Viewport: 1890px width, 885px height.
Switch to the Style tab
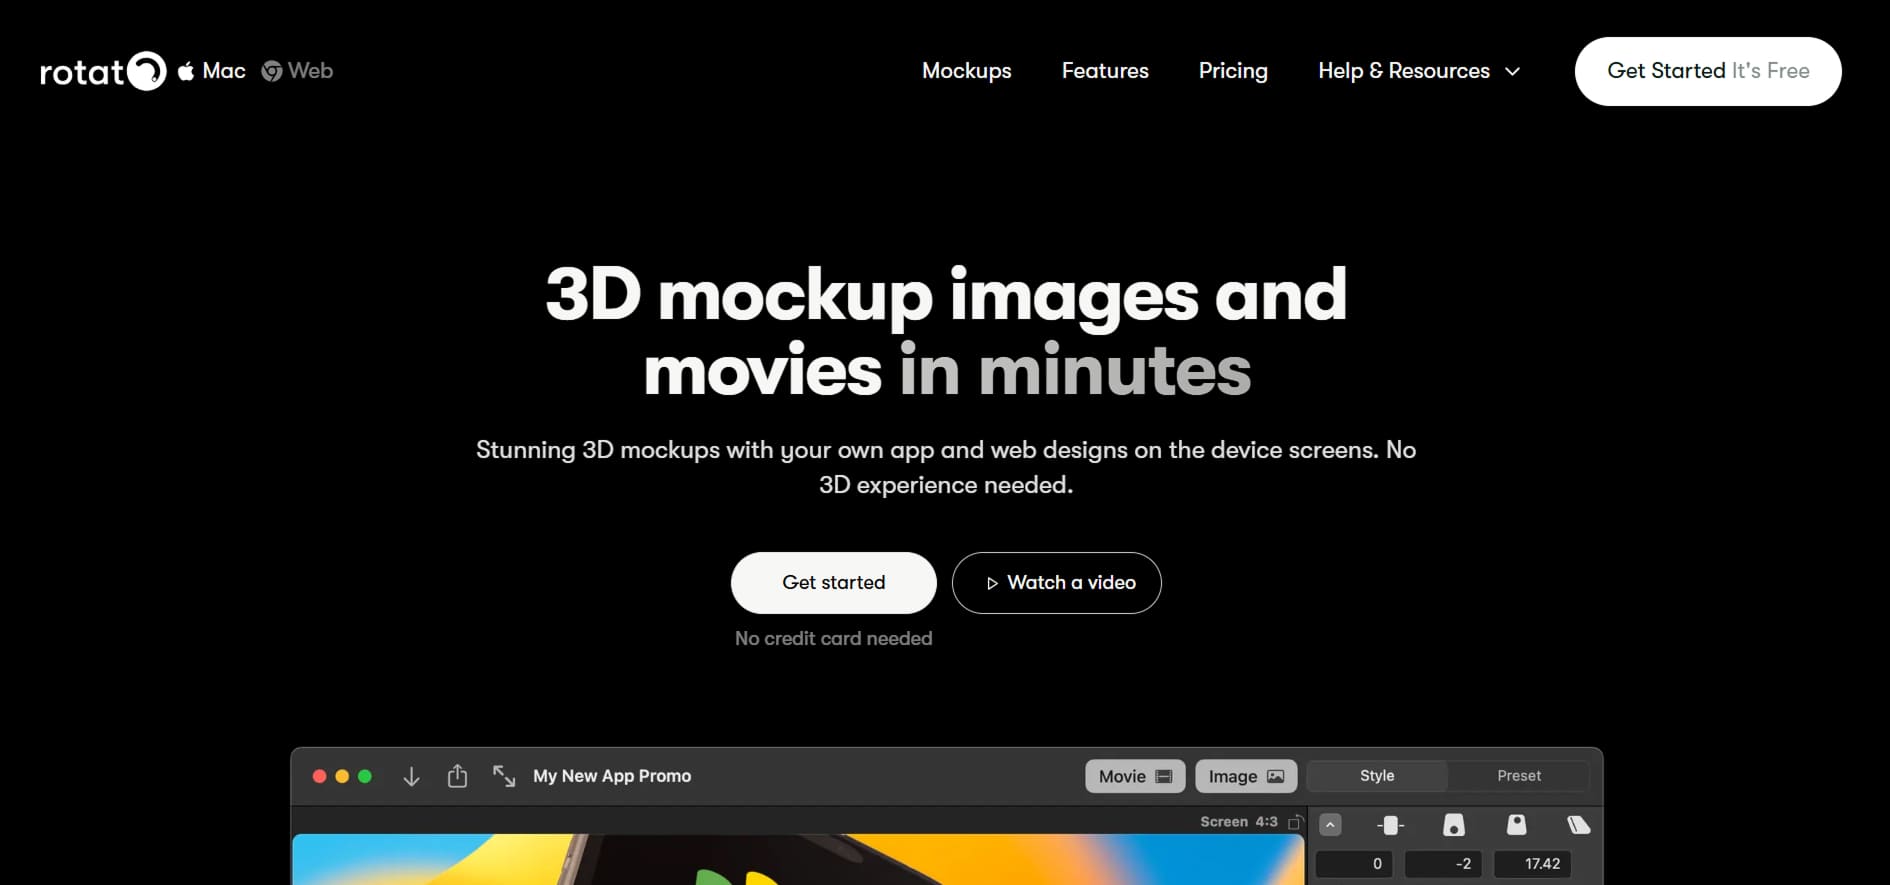point(1376,776)
